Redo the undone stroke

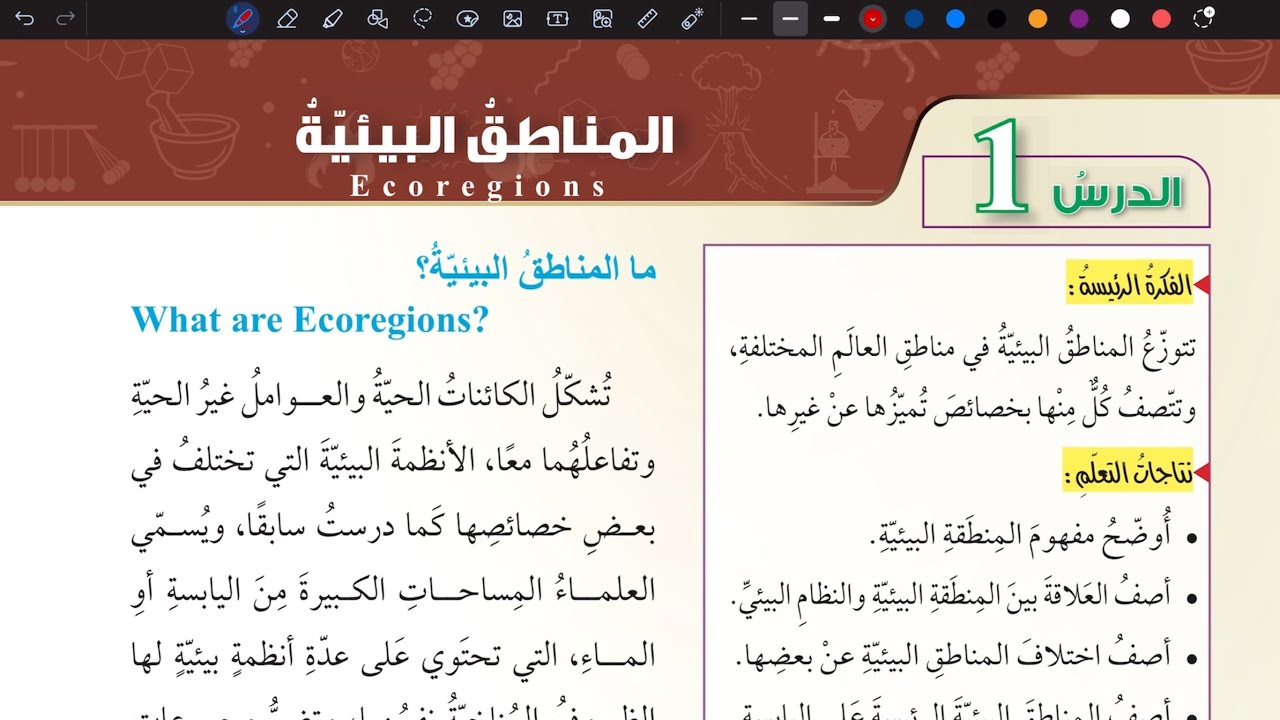(x=65, y=18)
